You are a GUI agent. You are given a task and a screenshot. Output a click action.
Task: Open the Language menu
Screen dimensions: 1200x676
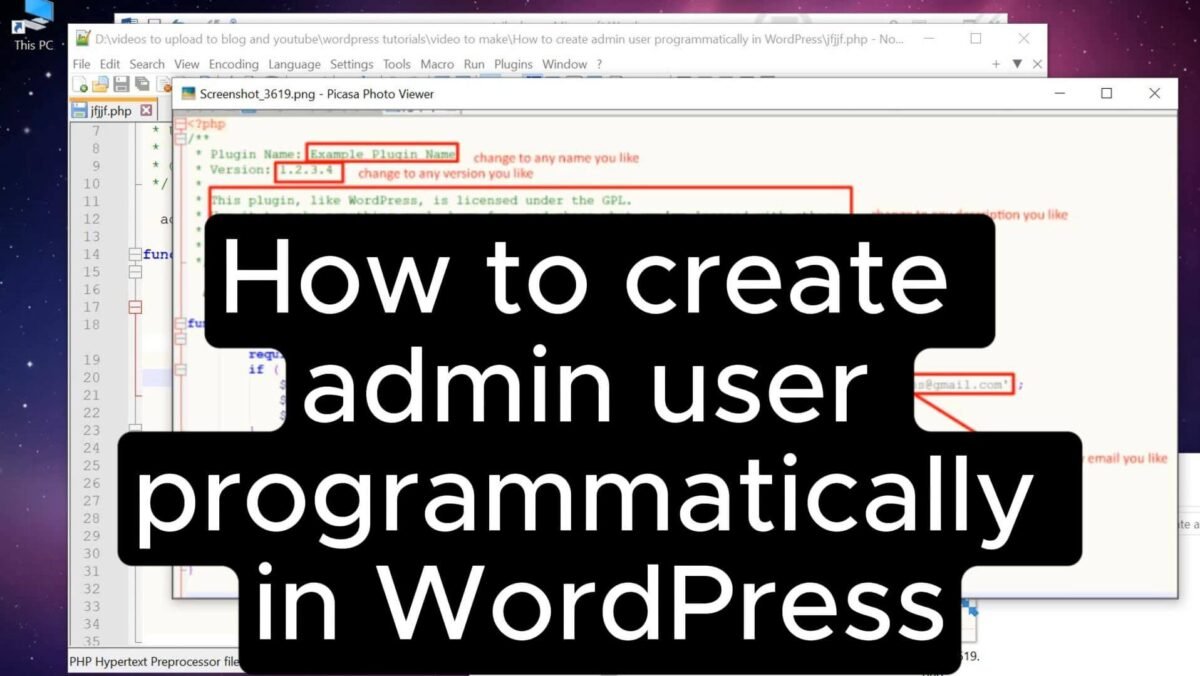294,63
